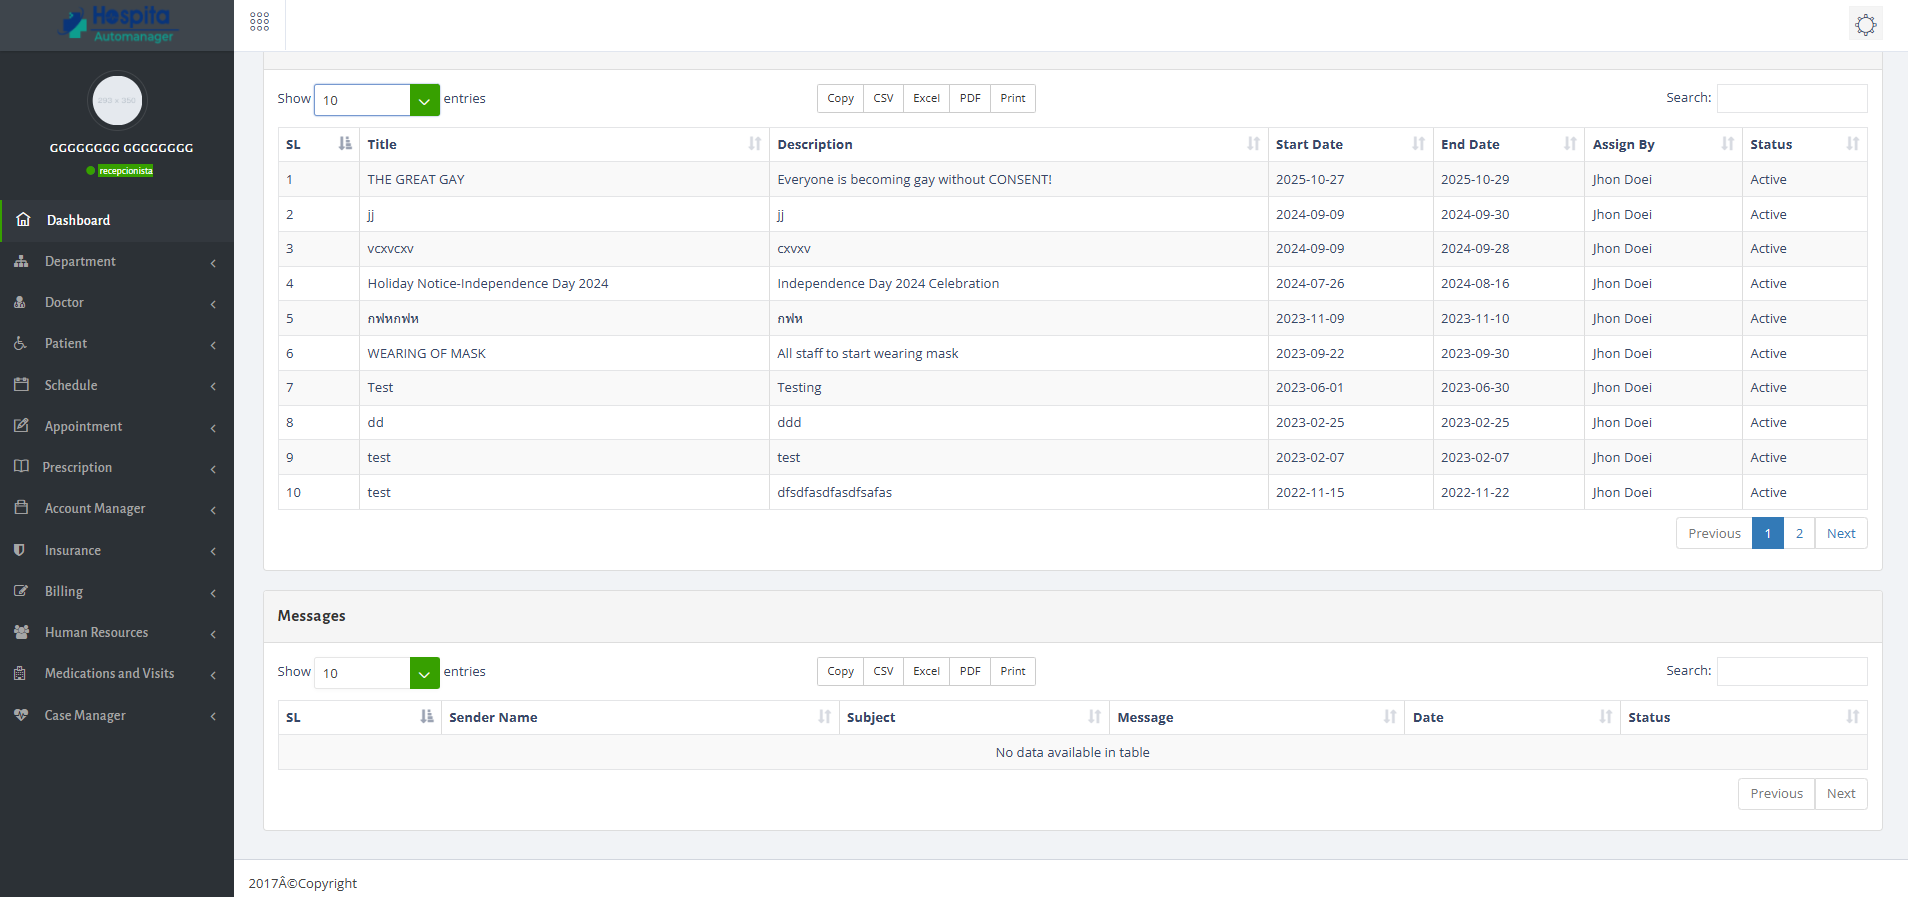Open notices show entries dropdown

point(377,100)
